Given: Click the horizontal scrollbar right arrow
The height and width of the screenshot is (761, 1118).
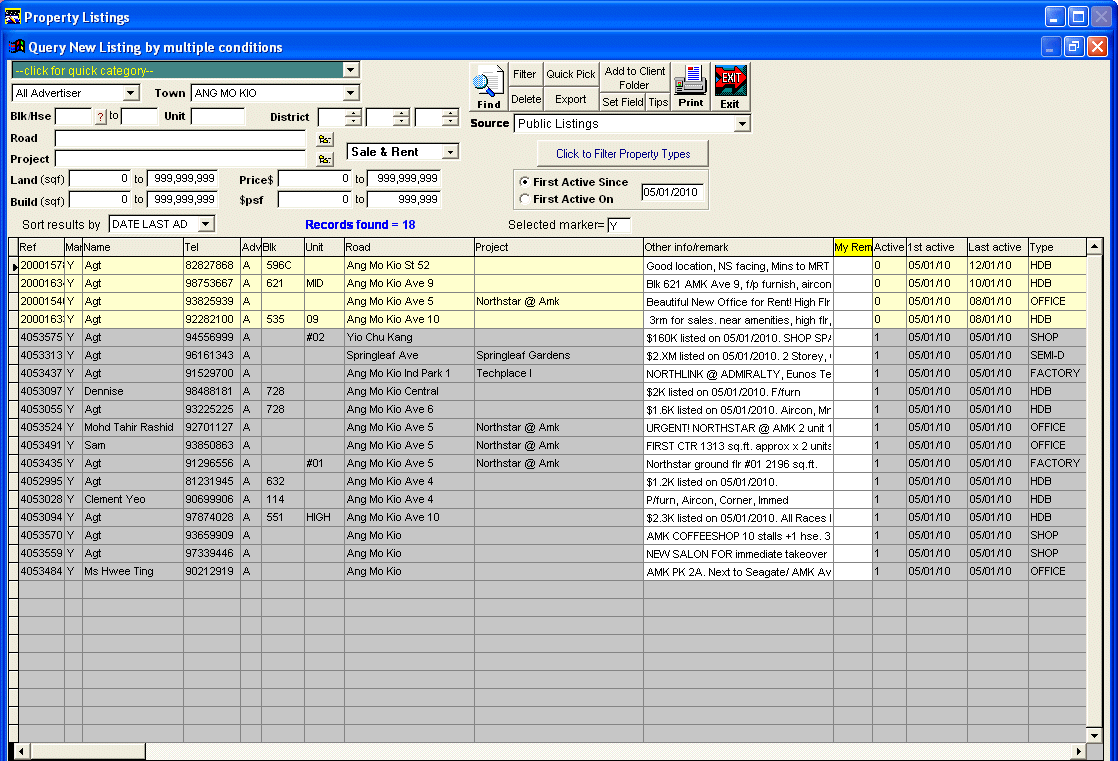Looking at the screenshot, I should click(x=1078, y=751).
